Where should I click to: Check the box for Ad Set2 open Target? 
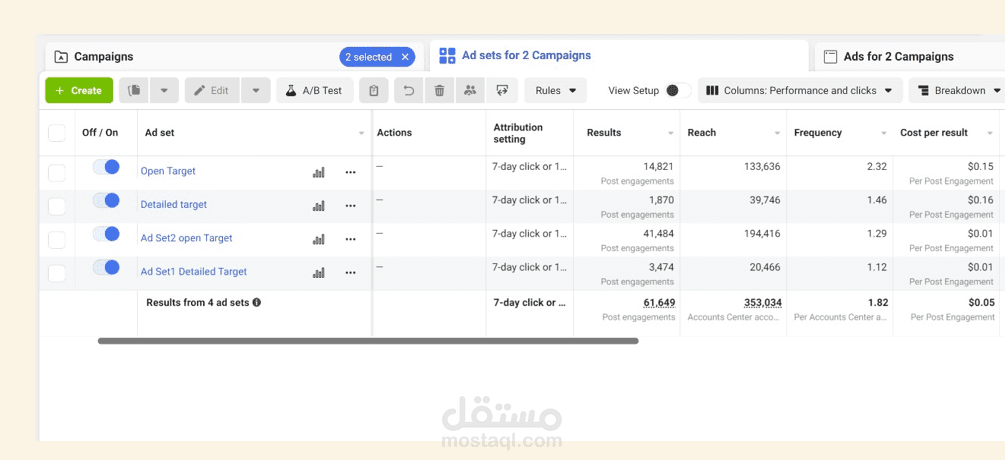[x=57, y=240]
